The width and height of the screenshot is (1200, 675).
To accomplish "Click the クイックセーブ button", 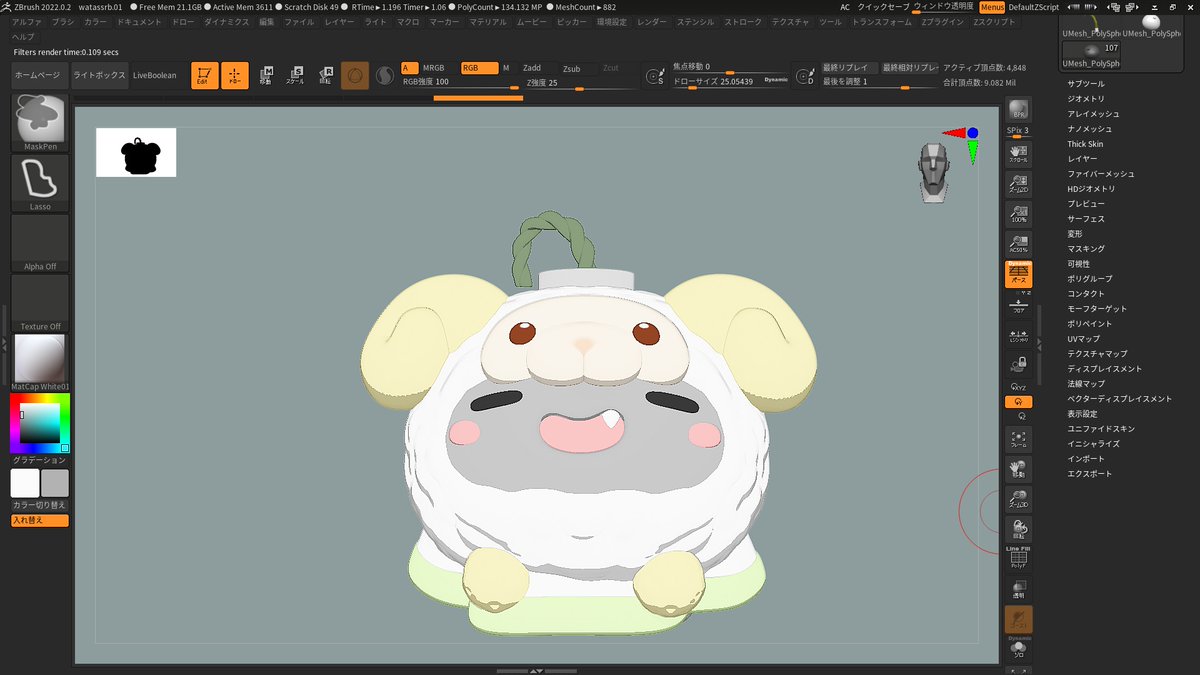I will pyautogui.click(x=884, y=7).
